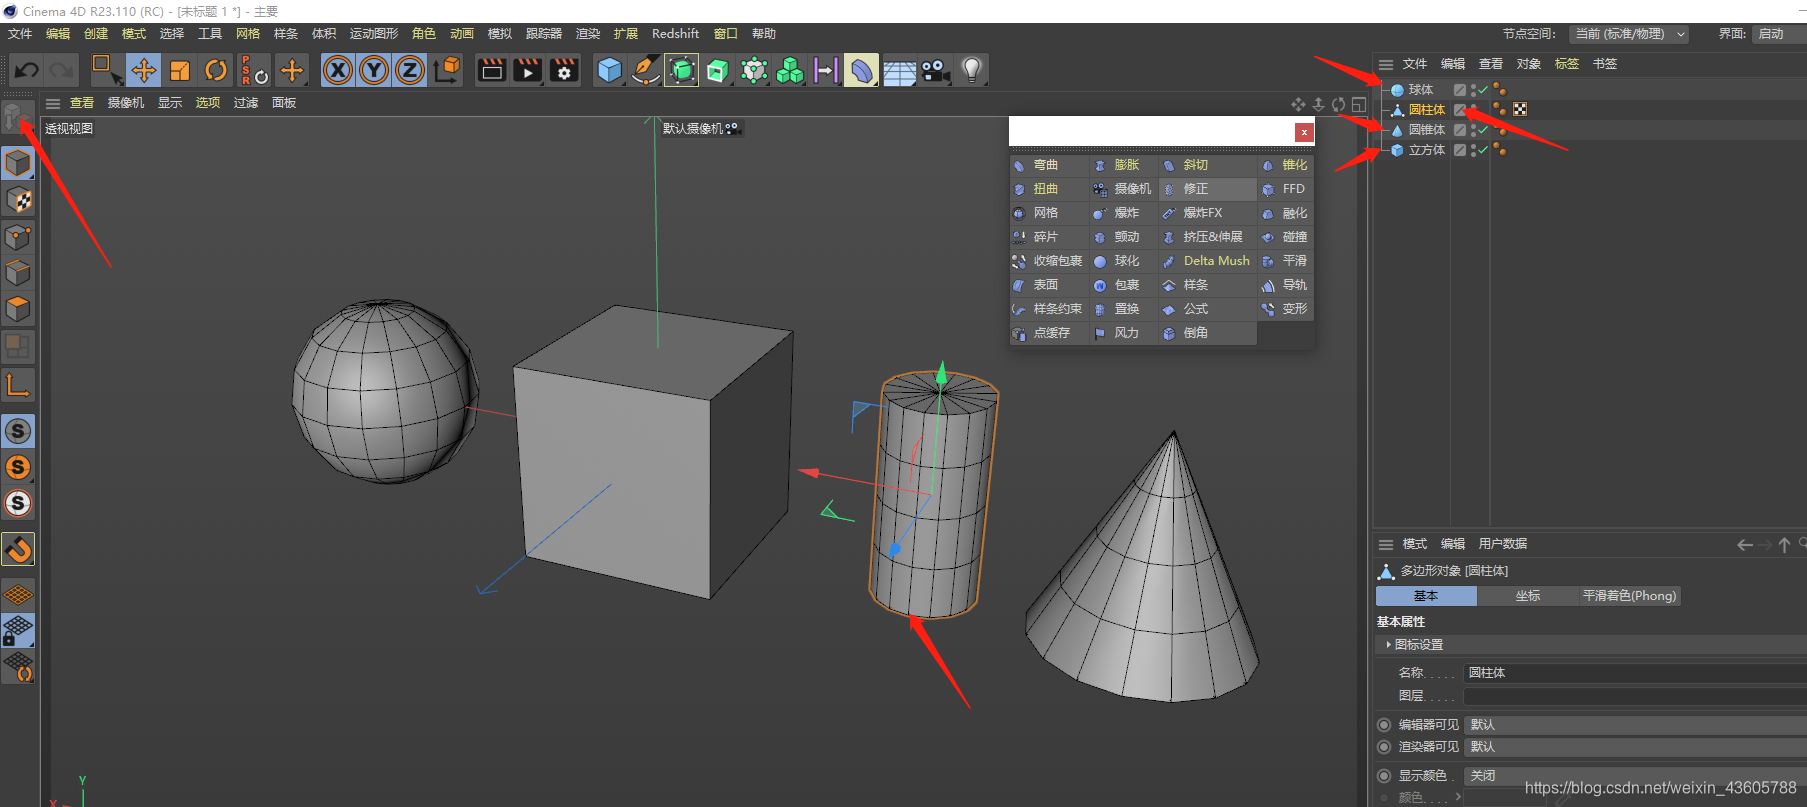1807x807 pixels.
Task: Choose the FFD deformer
Action: [1285, 189]
